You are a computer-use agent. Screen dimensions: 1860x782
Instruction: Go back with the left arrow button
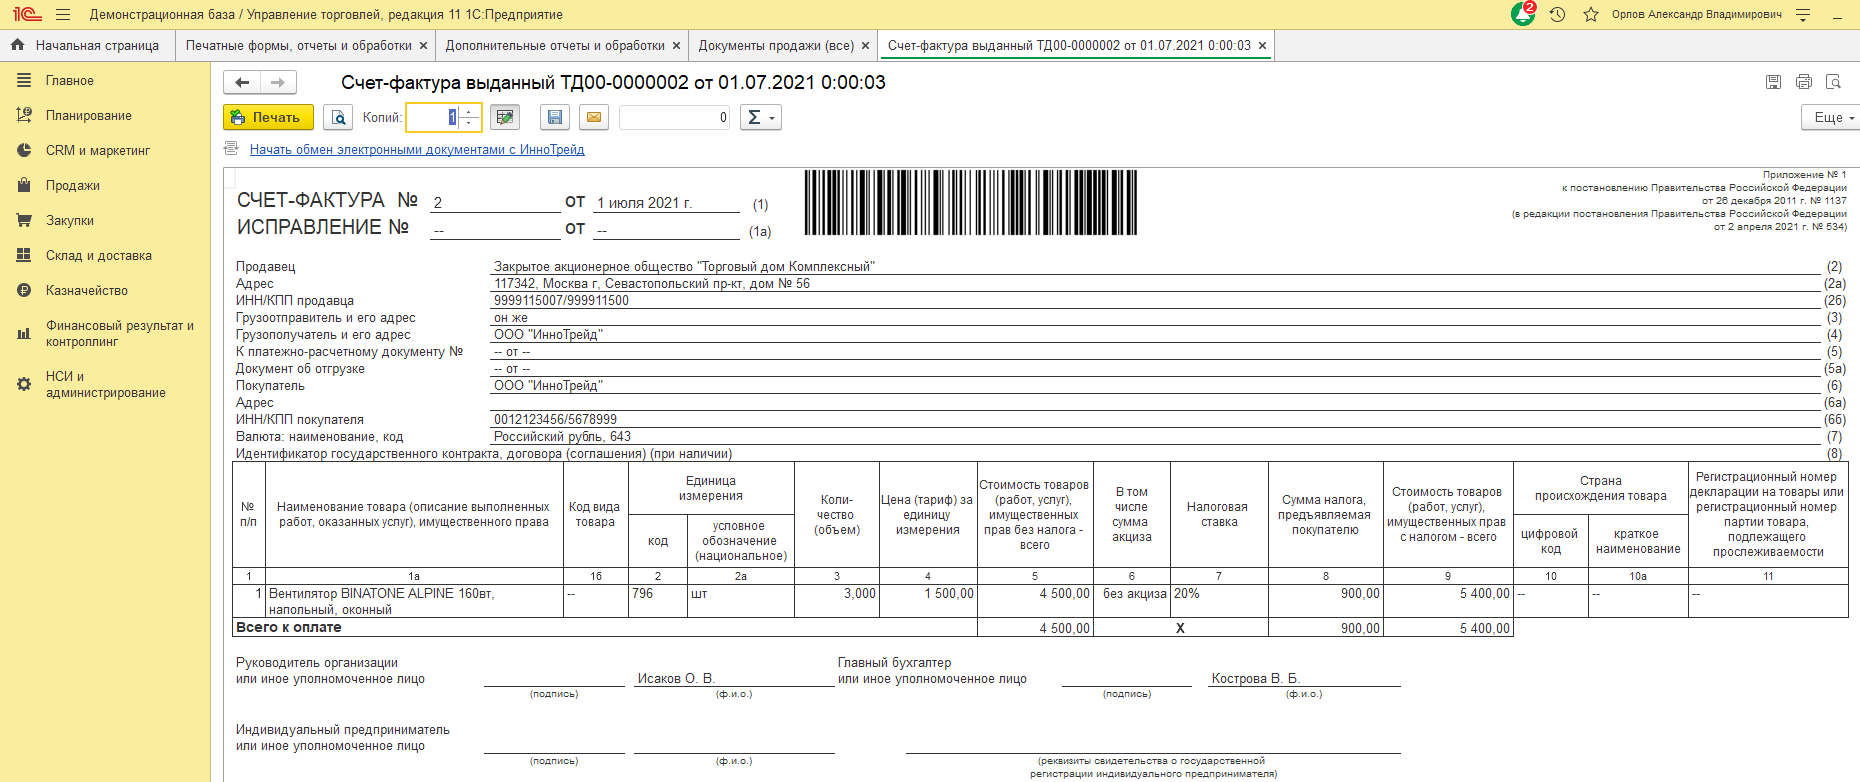point(242,82)
